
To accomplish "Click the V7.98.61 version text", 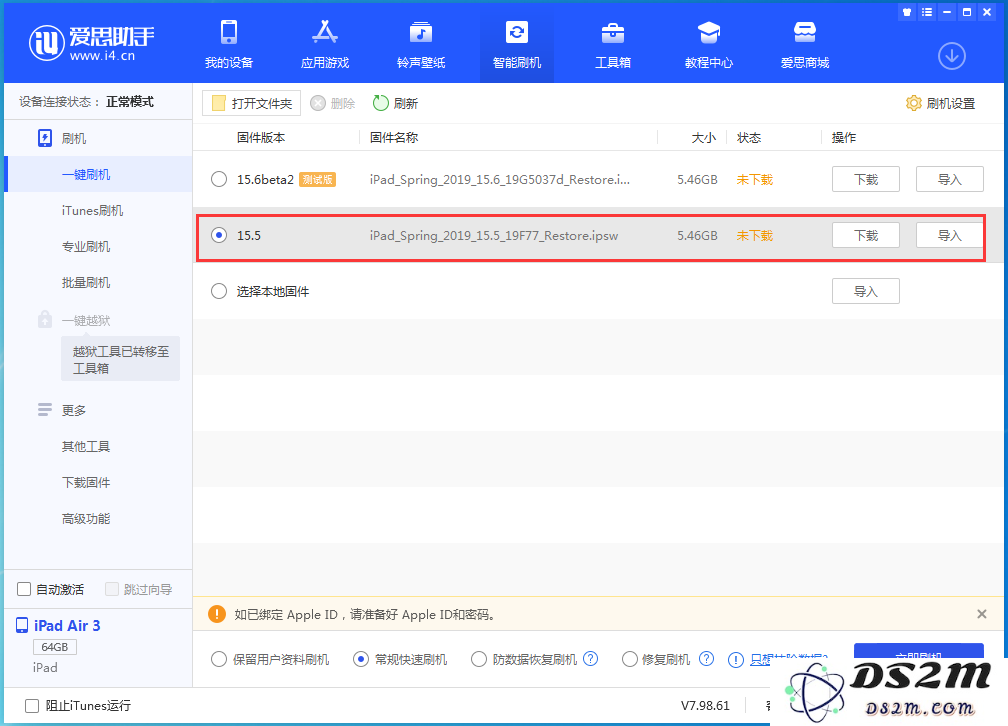I will (x=705, y=705).
